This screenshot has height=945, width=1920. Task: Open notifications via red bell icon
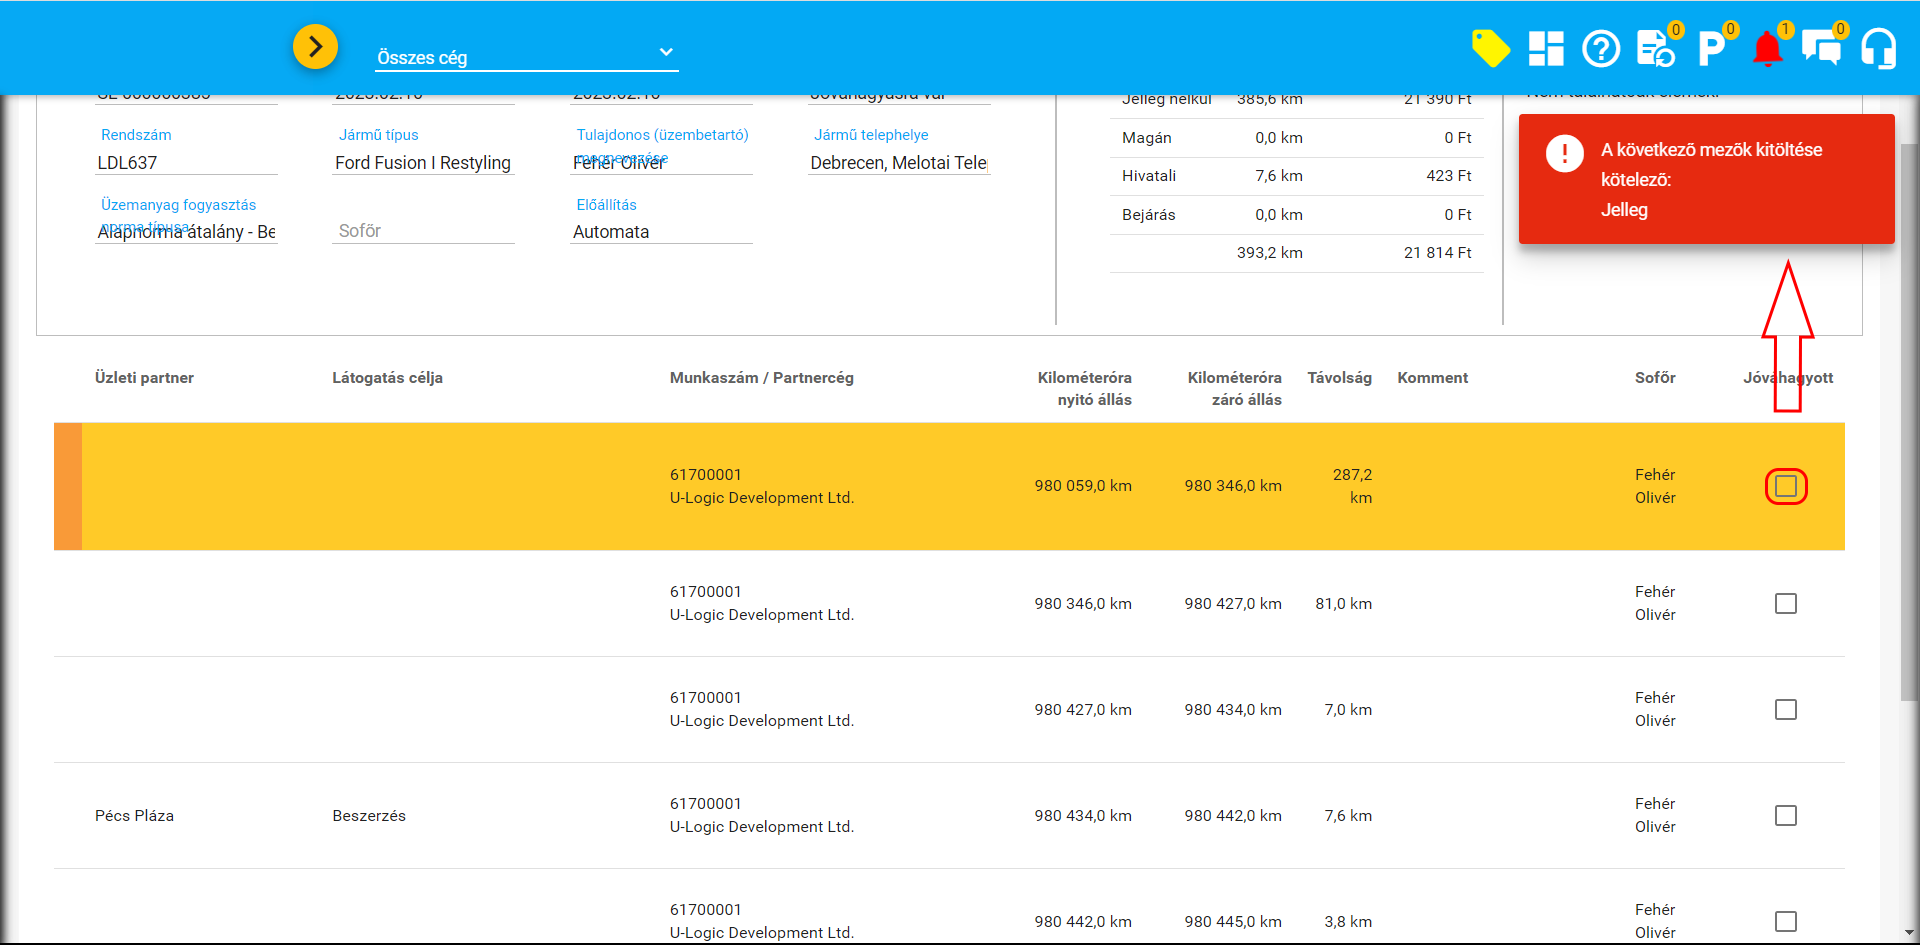point(1767,48)
